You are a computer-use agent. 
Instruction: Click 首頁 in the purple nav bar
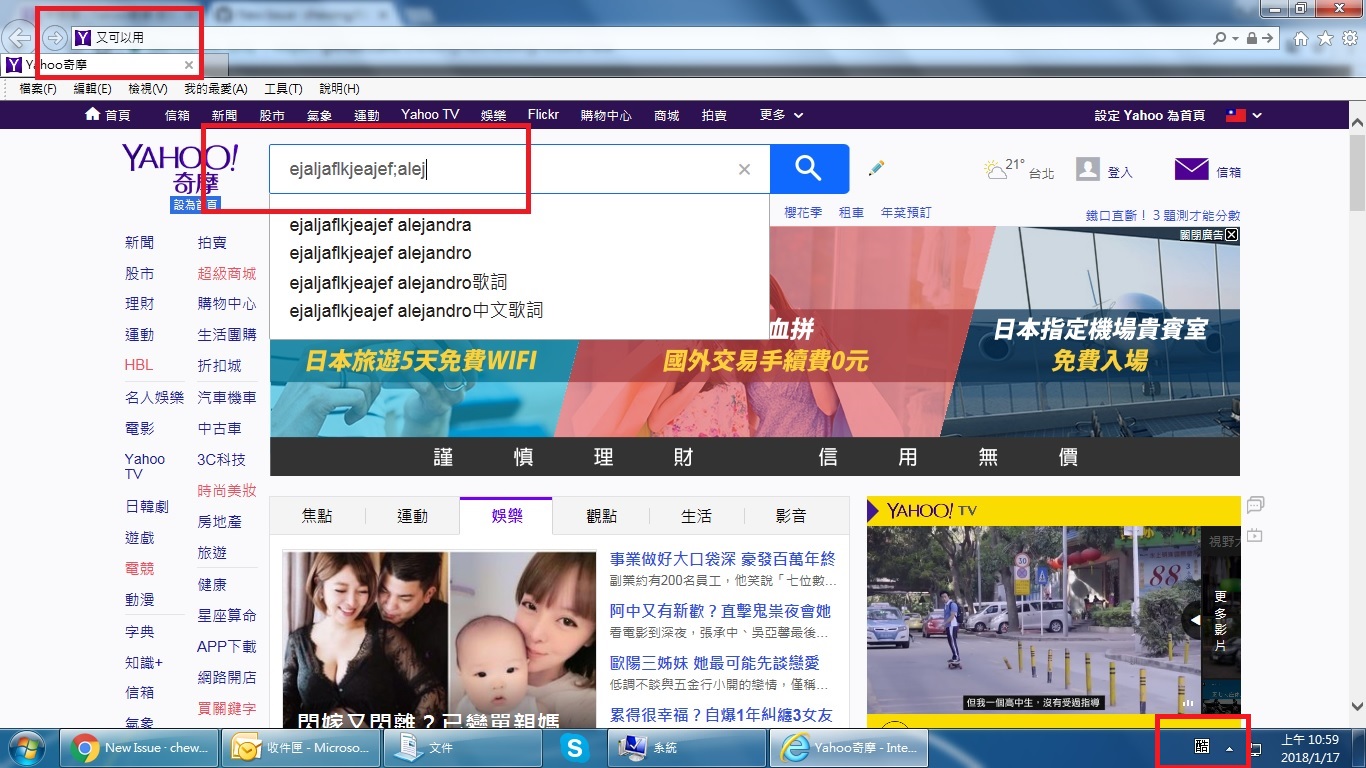point(108,115)
